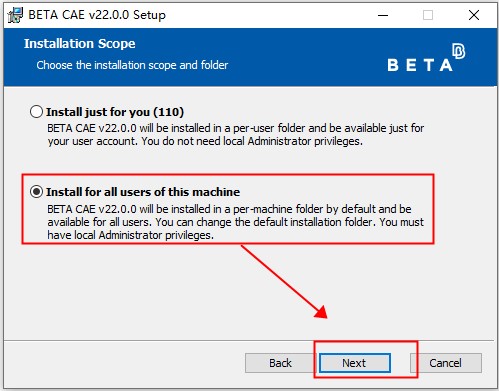Close the BETA CAE Setup window
The height and width of the screenshot is (391, 499).
point(474,15)
